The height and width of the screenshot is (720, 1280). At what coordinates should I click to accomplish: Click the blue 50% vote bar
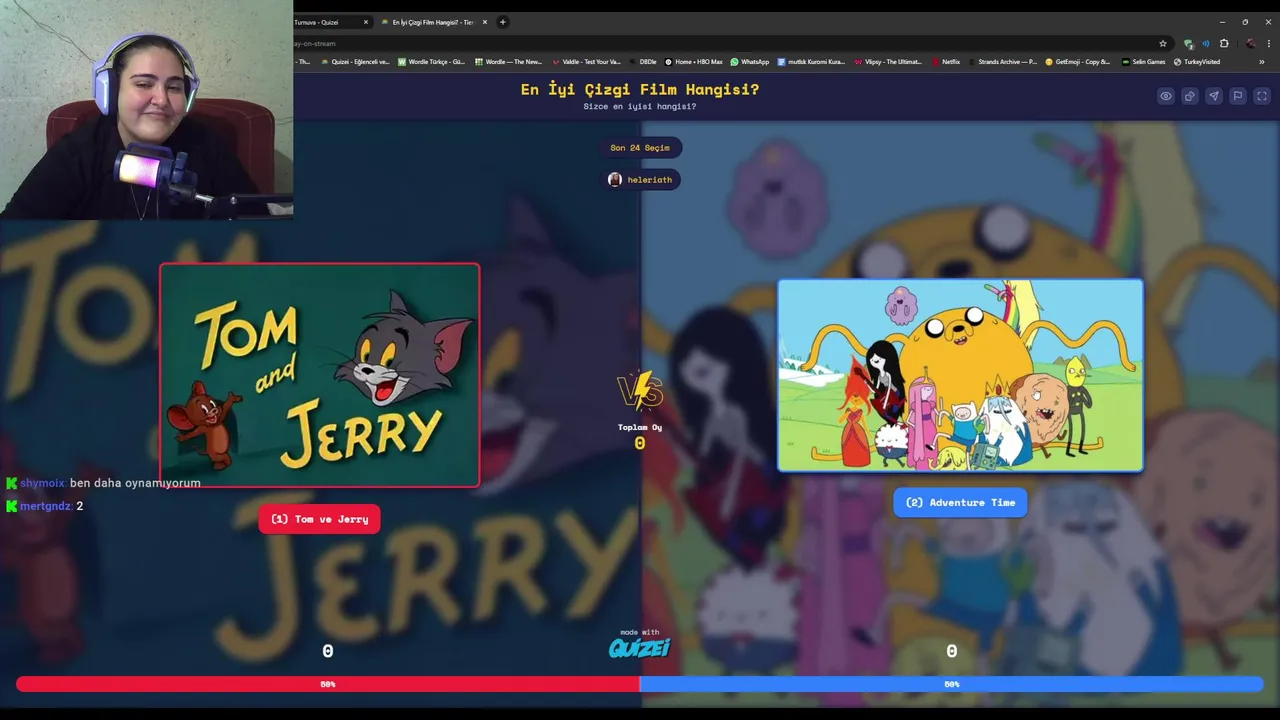[x=952, y=684]
